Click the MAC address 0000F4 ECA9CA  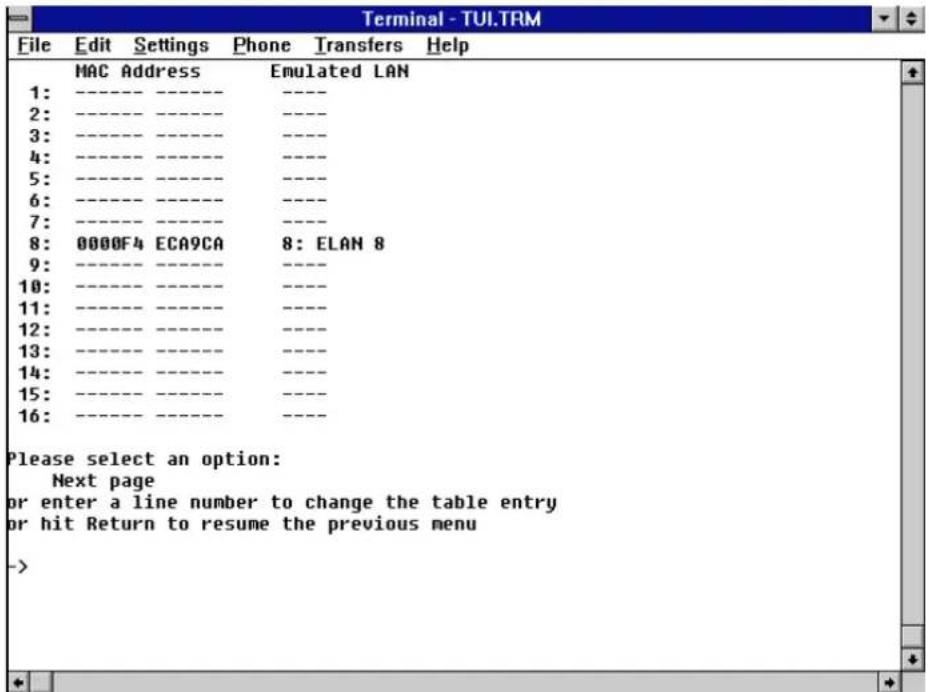click(x=150, y=244)
